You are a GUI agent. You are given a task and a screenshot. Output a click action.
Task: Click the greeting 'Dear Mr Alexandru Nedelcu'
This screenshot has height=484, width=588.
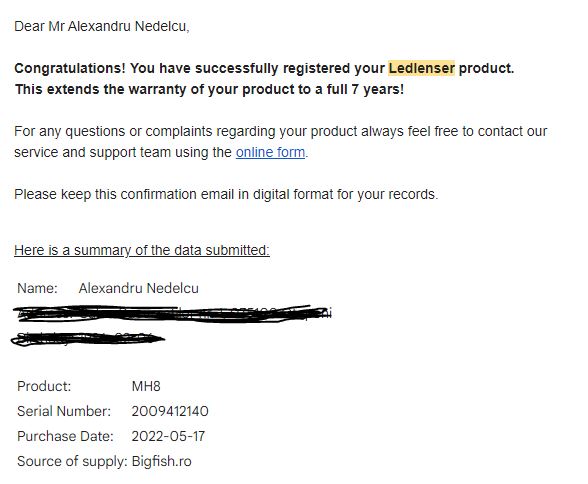pos(102,26)
